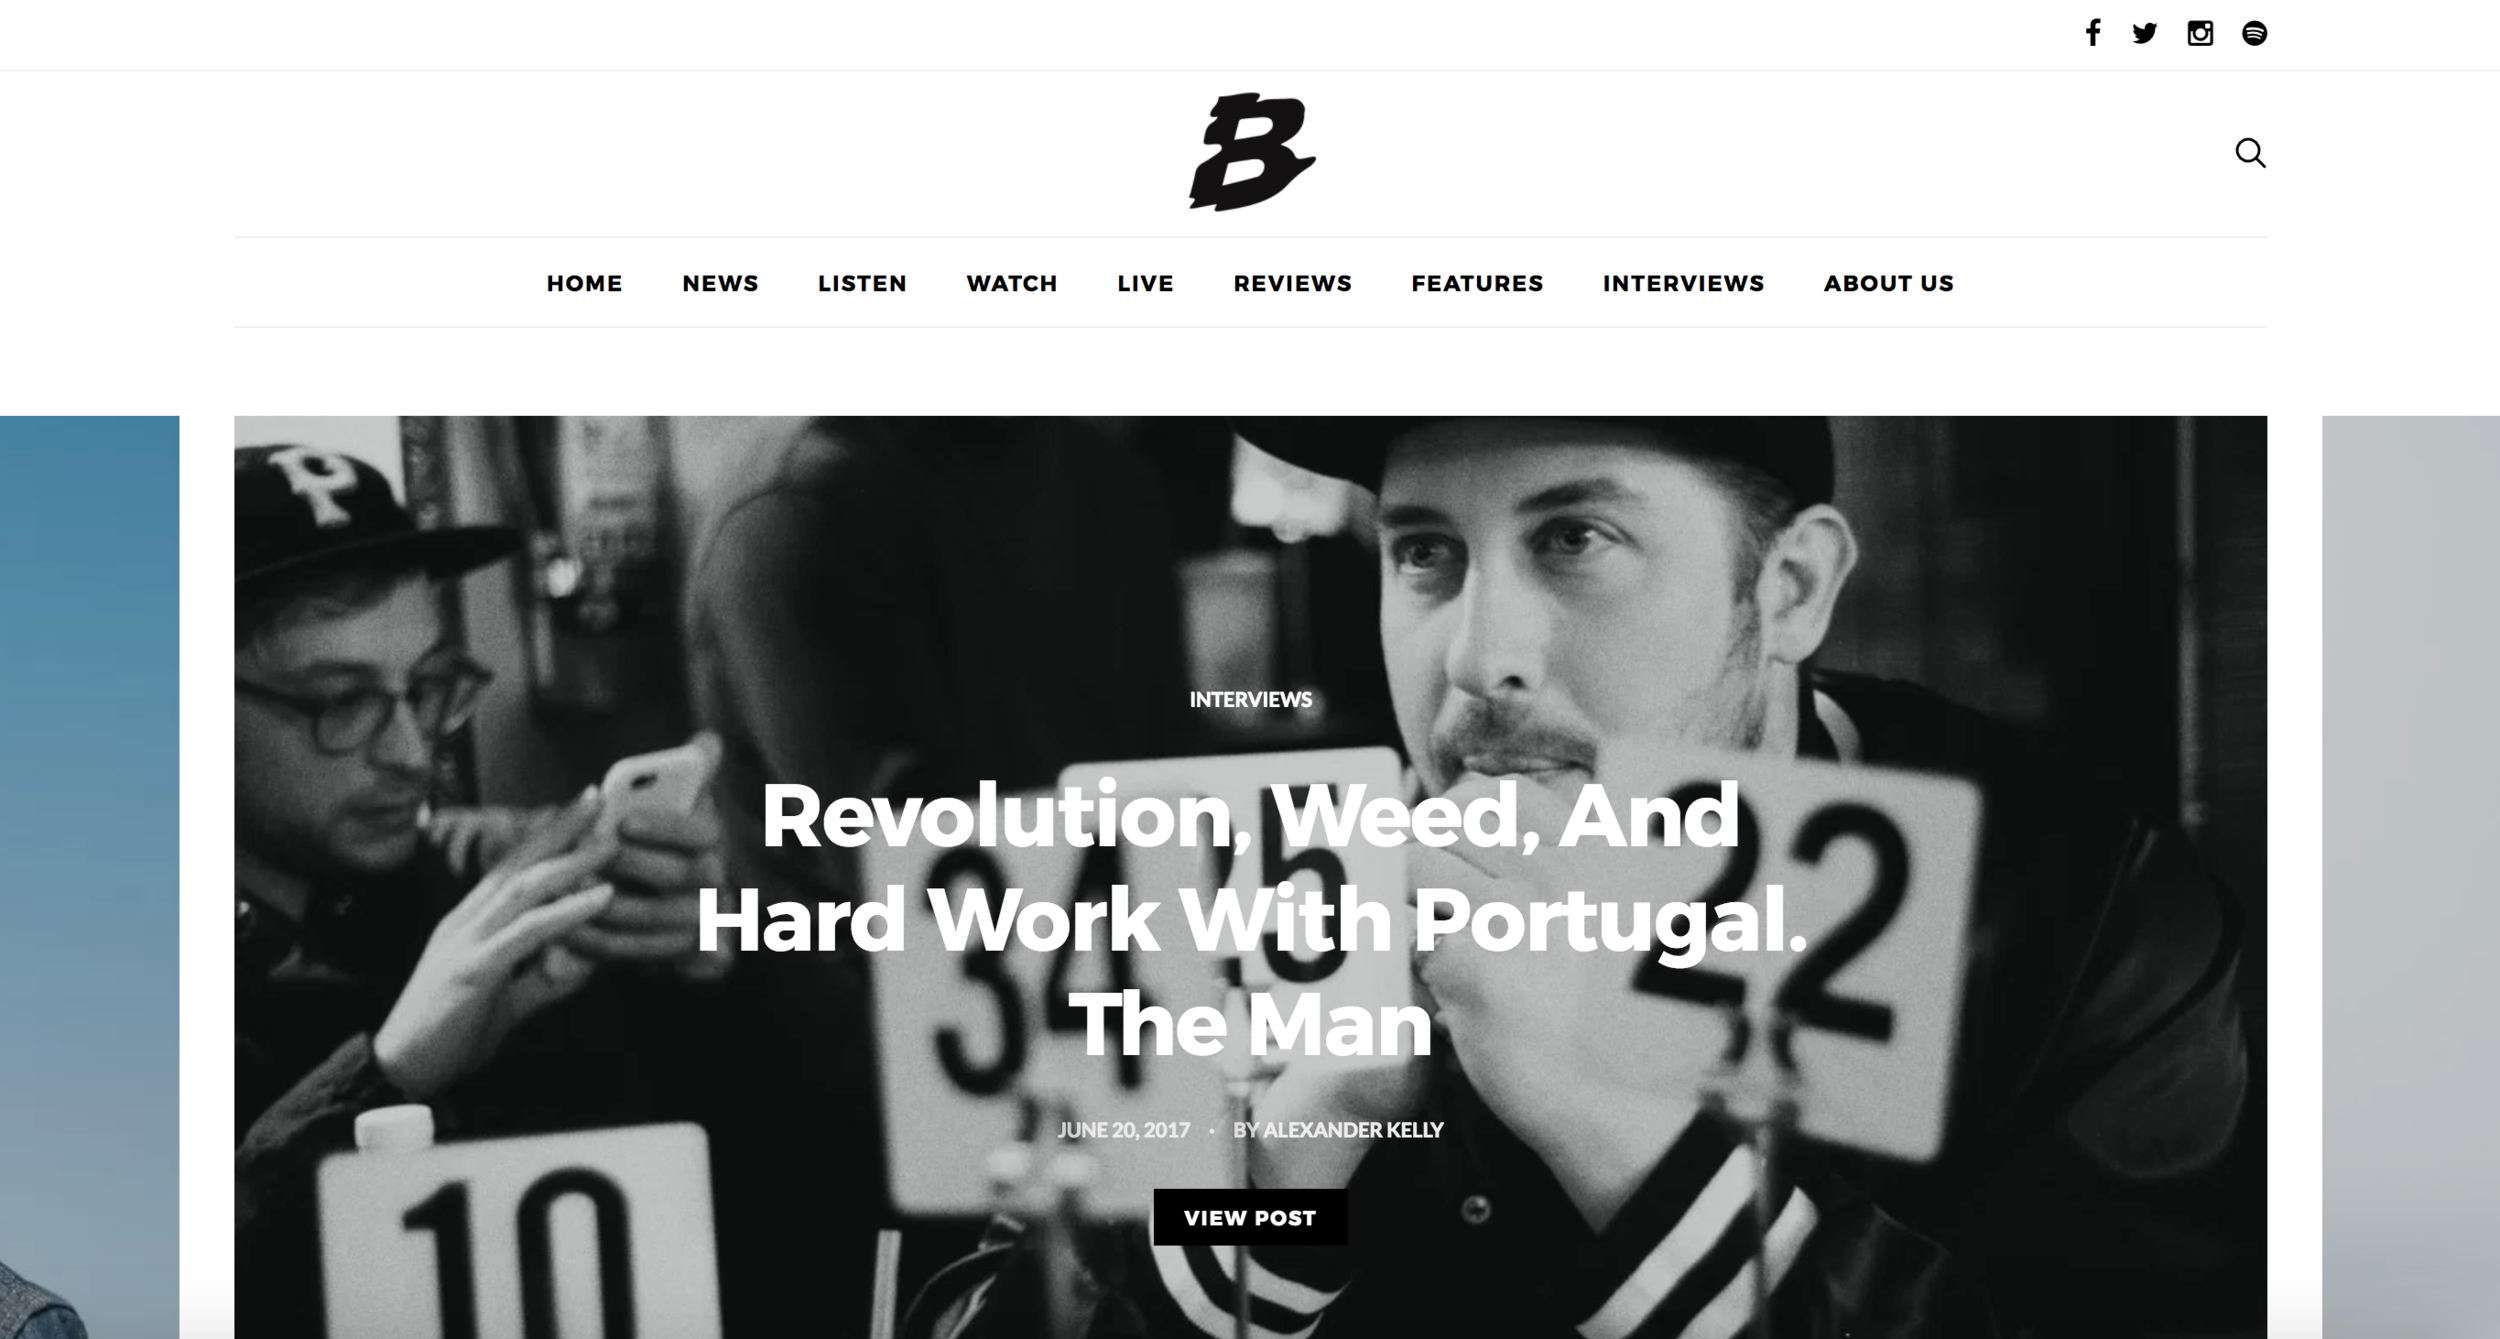Click the INTERVIEWS category label on slide
Viewport: 2500px width, 1339px height.
point(1250,699)
